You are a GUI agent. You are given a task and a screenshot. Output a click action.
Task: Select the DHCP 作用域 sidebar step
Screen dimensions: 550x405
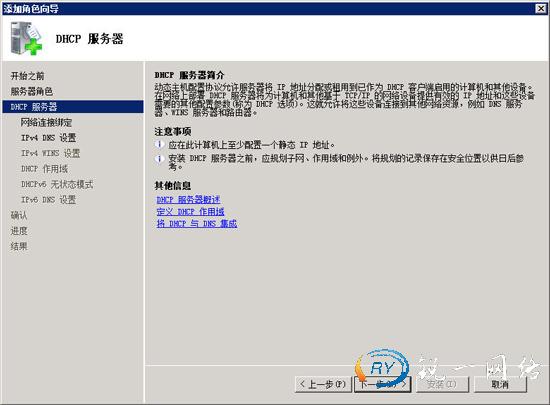pos(44,169)
